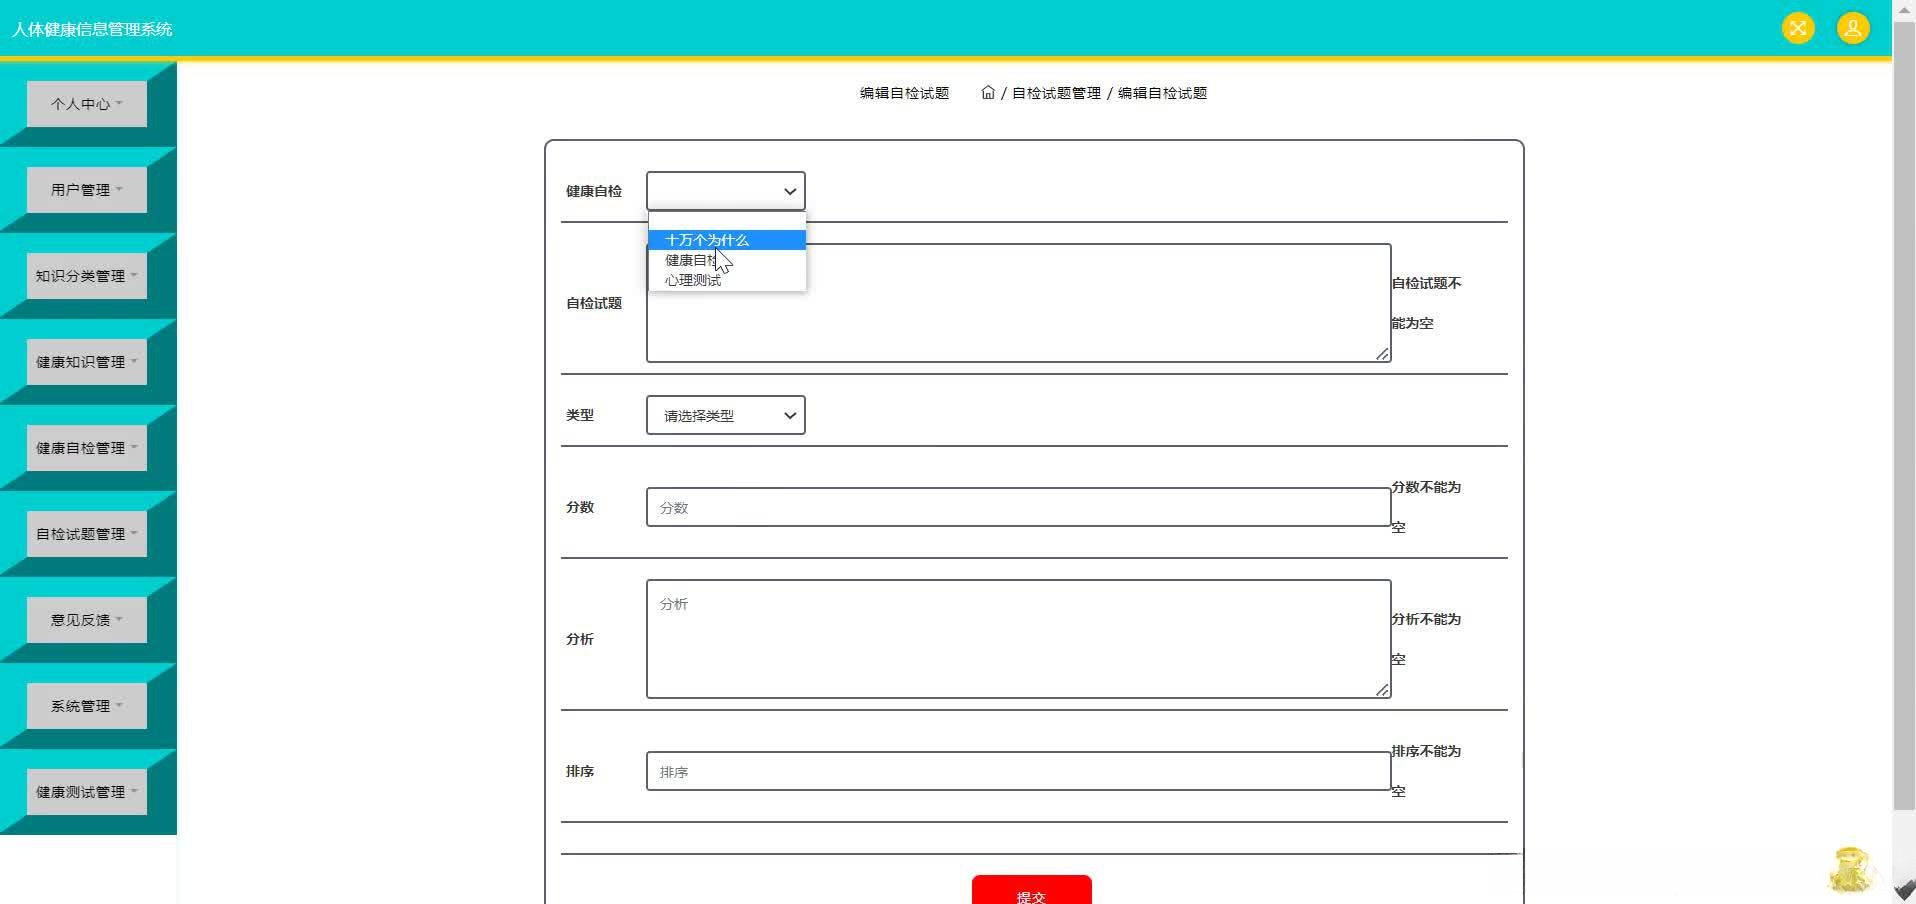Submit the form with the red 提交 button
This screenshot has height=904, width=1916.
pos(1031,890)
